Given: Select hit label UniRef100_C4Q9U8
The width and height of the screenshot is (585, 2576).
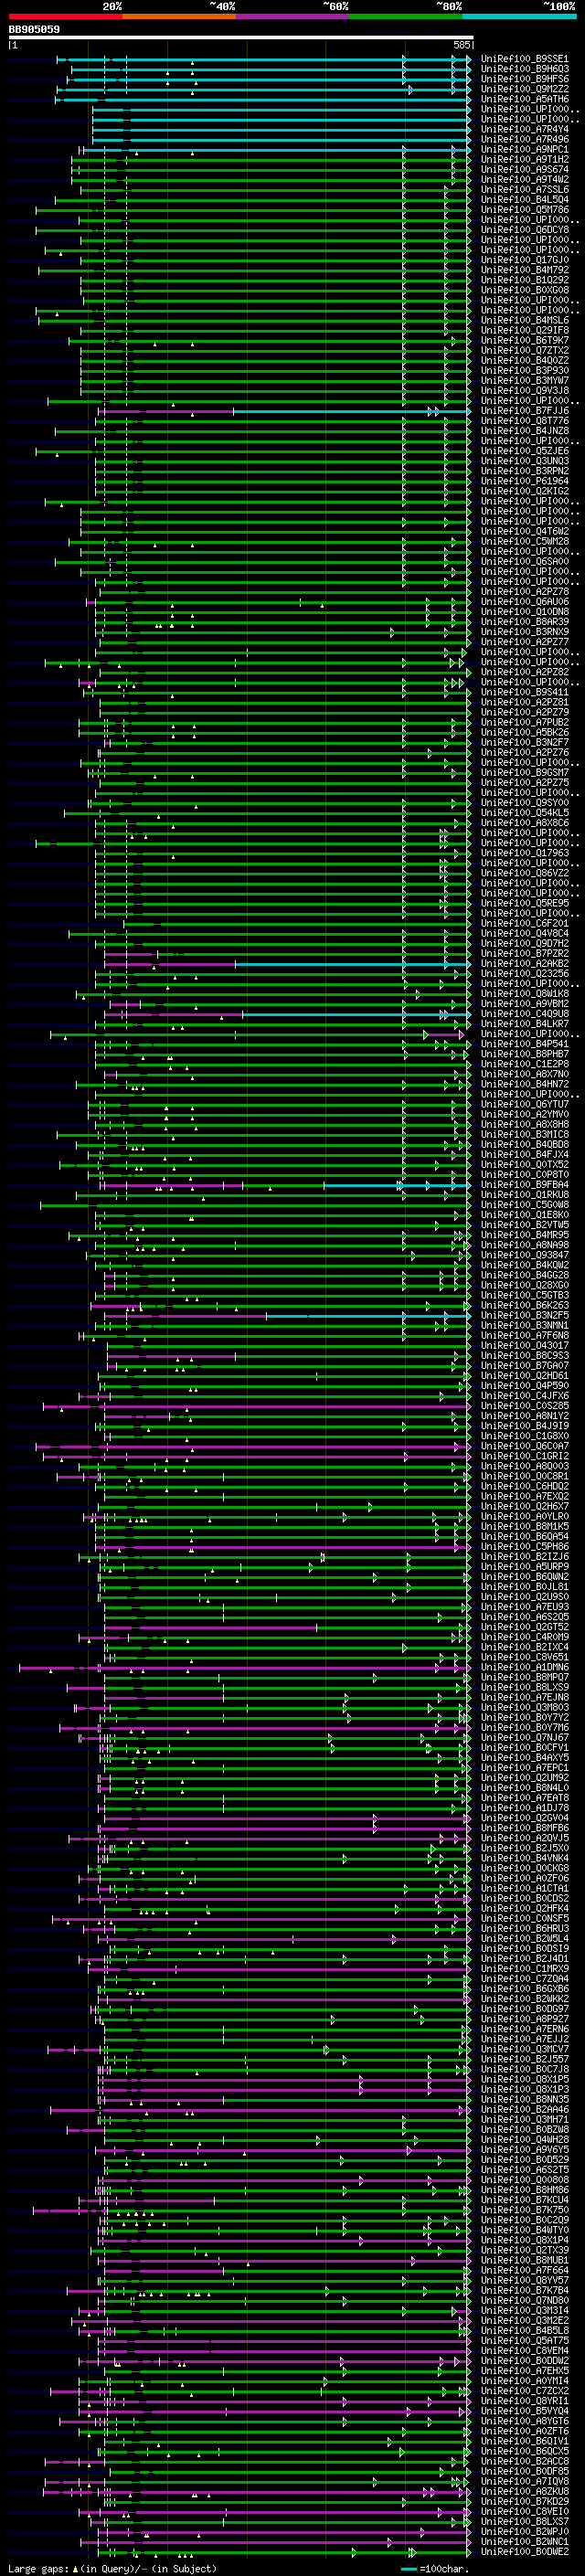Looking at the screenshot, I should point(525,1013).
